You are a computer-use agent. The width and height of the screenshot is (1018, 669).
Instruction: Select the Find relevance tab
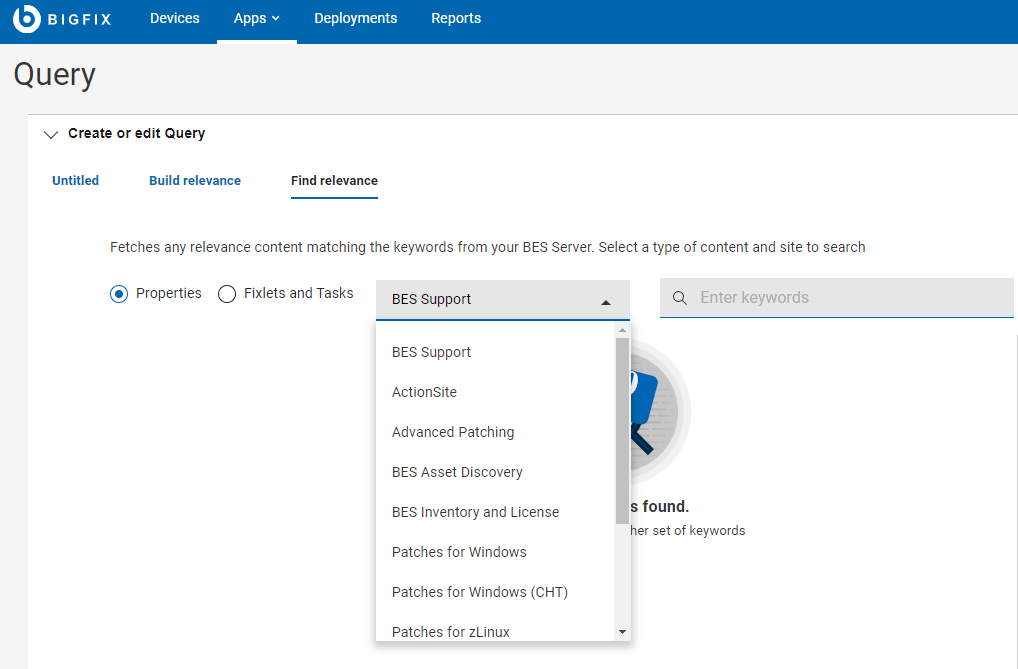click(x=334, y=181)
